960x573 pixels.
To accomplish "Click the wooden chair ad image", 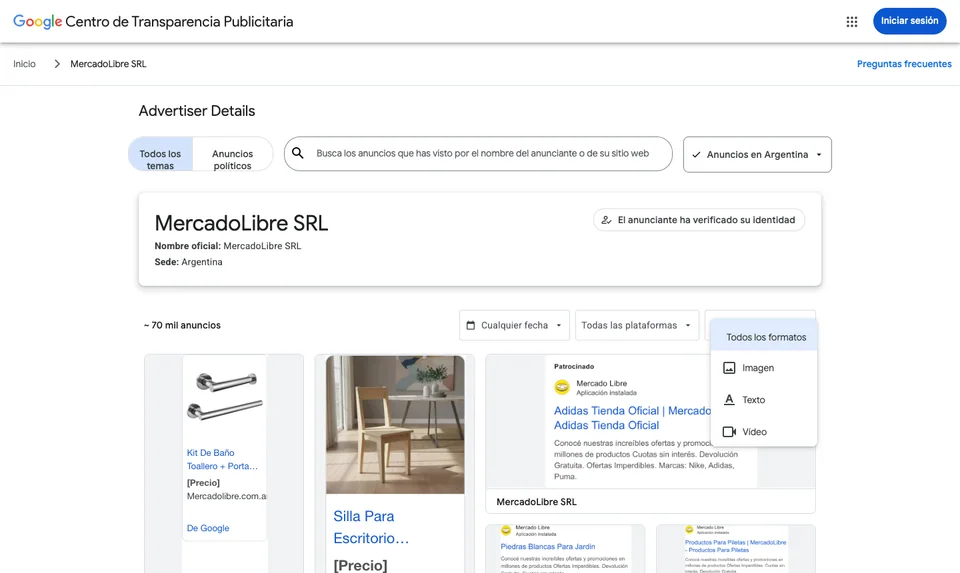I will click(395, 425).
